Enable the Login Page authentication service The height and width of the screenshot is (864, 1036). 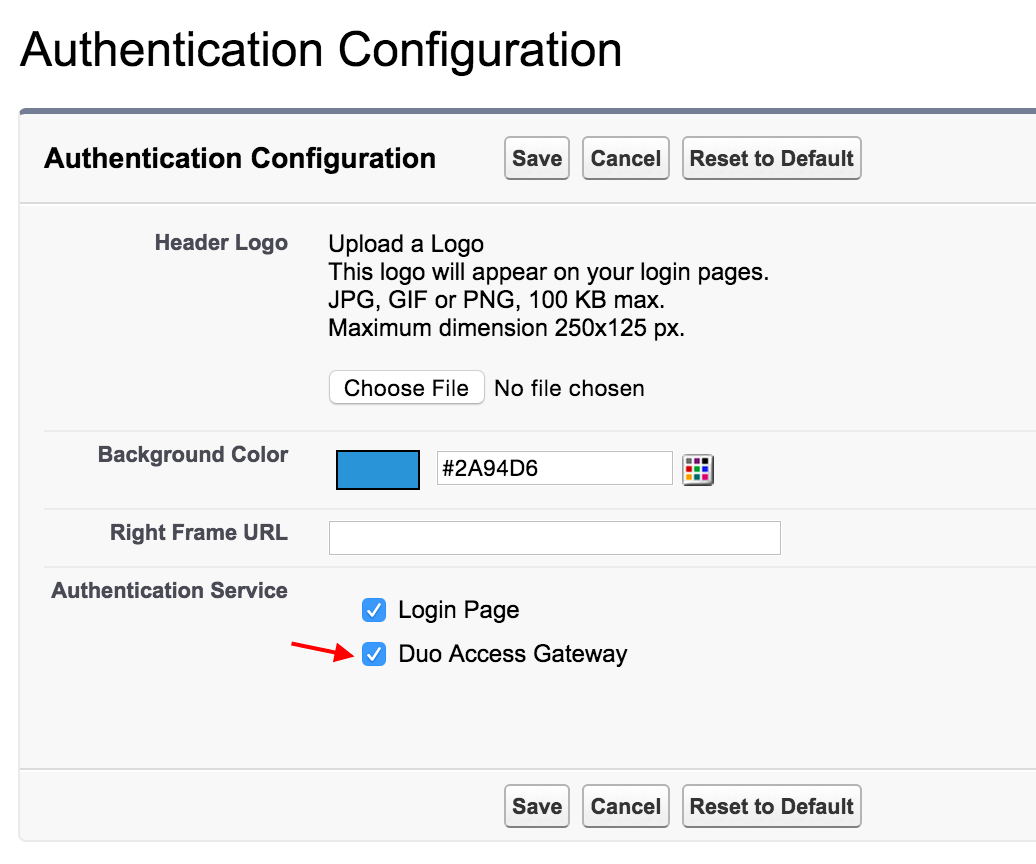tap(374, 610)
